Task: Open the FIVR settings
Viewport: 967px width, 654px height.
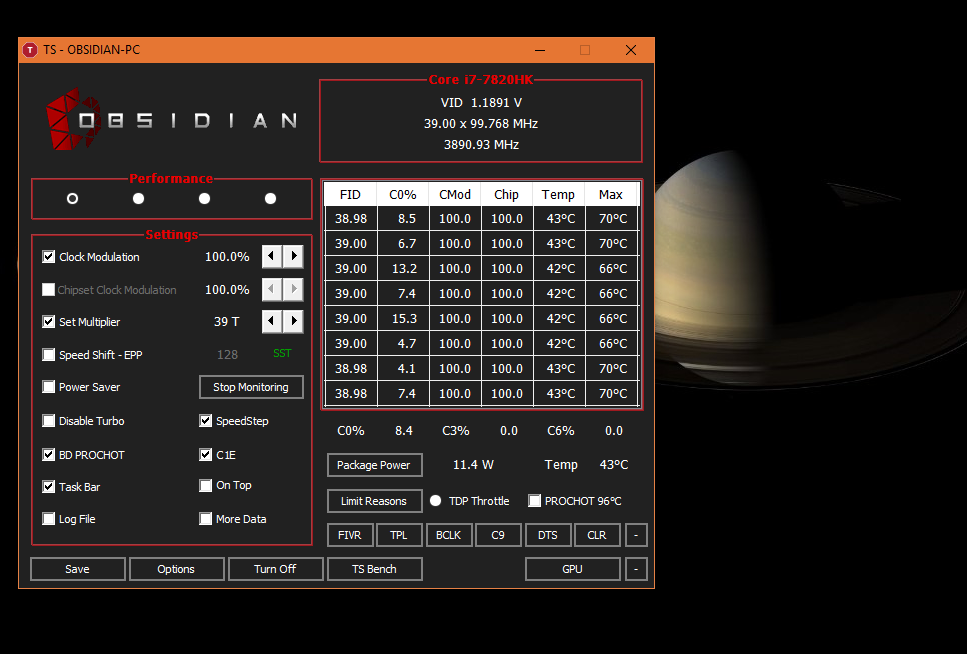Action: [350, 535]
